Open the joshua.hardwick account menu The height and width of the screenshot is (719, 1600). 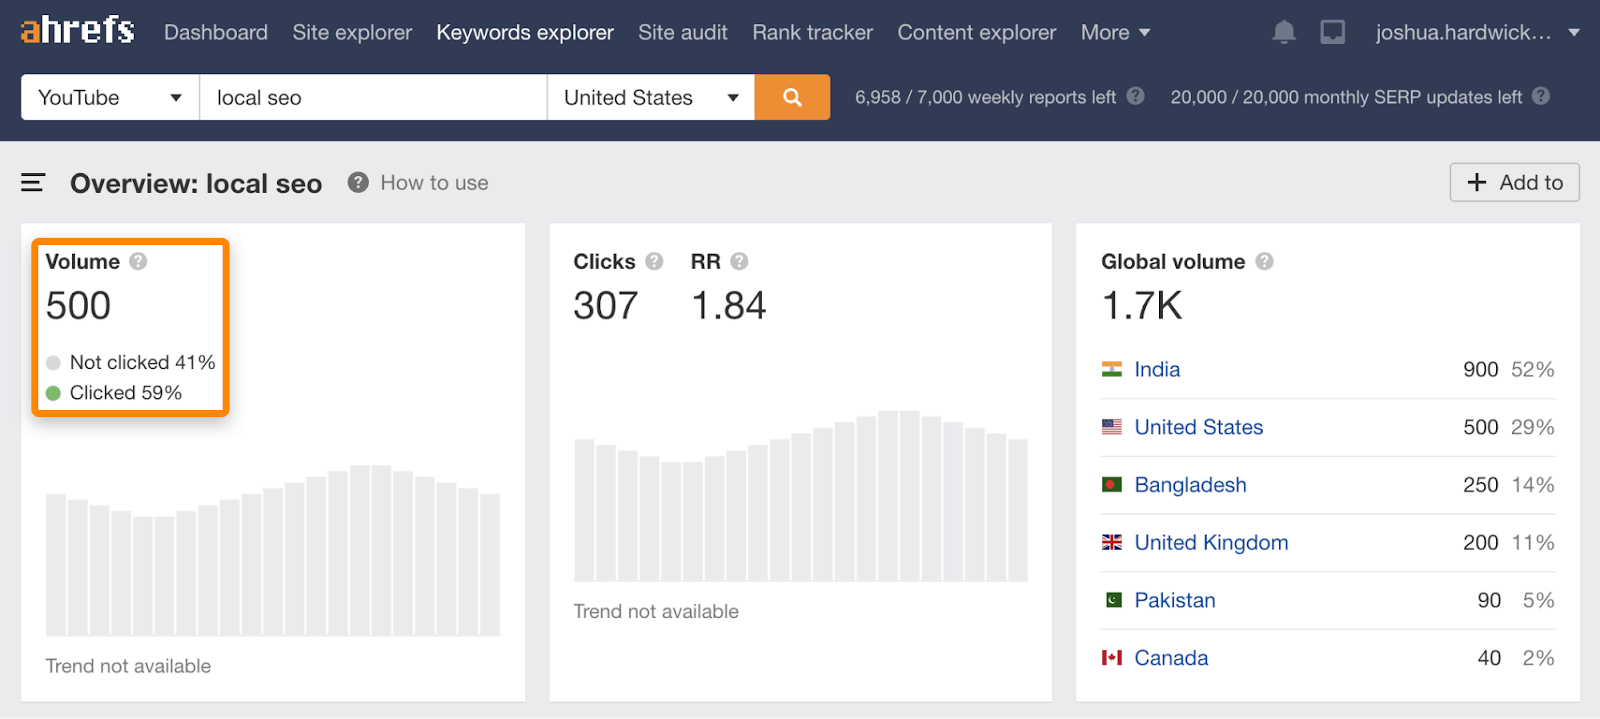click(1476, 32)
